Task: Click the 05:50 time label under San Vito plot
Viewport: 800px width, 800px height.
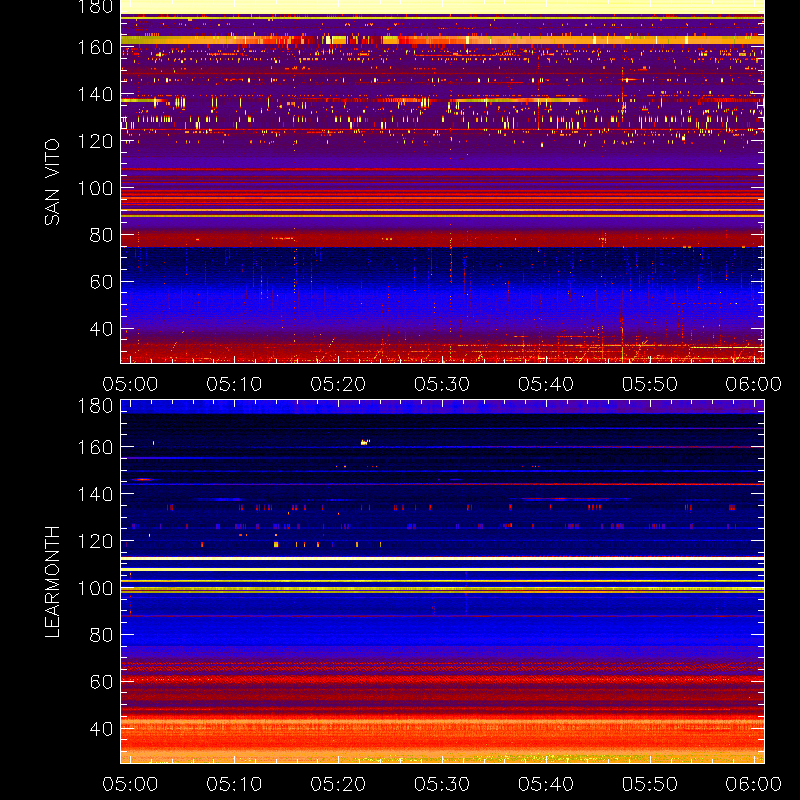Action: tap(649, 384)
